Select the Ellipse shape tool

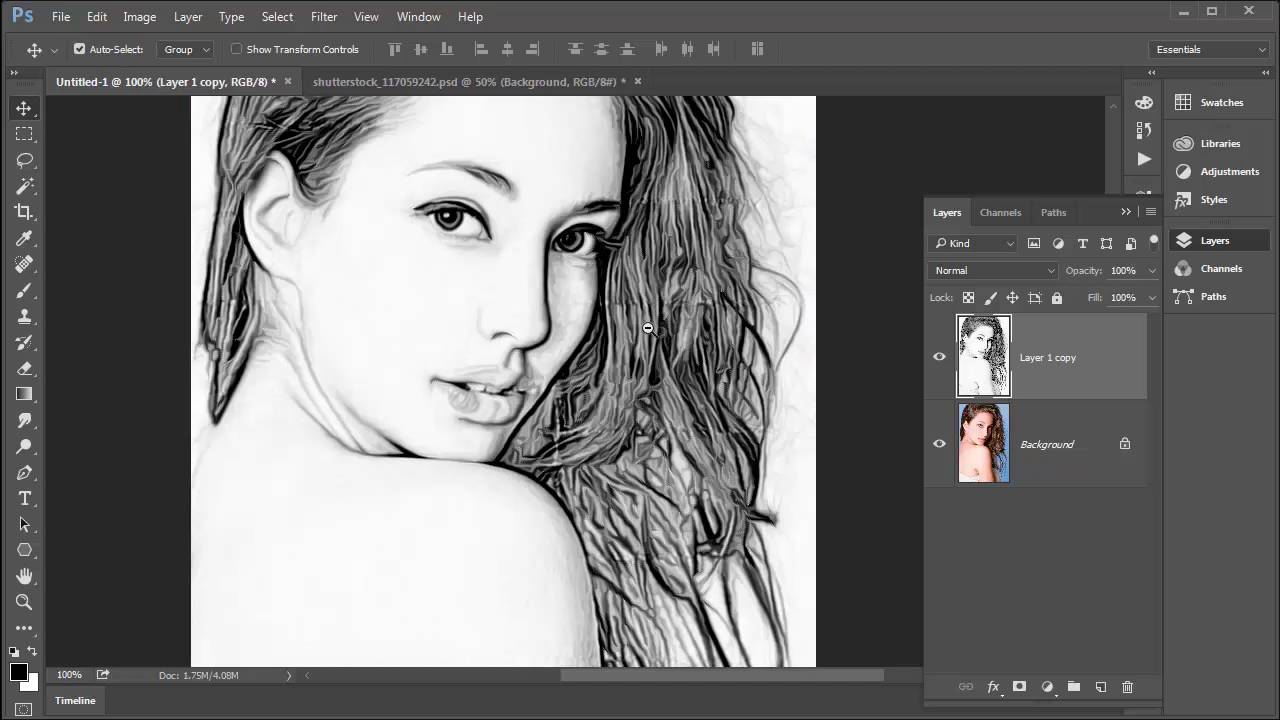pos(24,550)
